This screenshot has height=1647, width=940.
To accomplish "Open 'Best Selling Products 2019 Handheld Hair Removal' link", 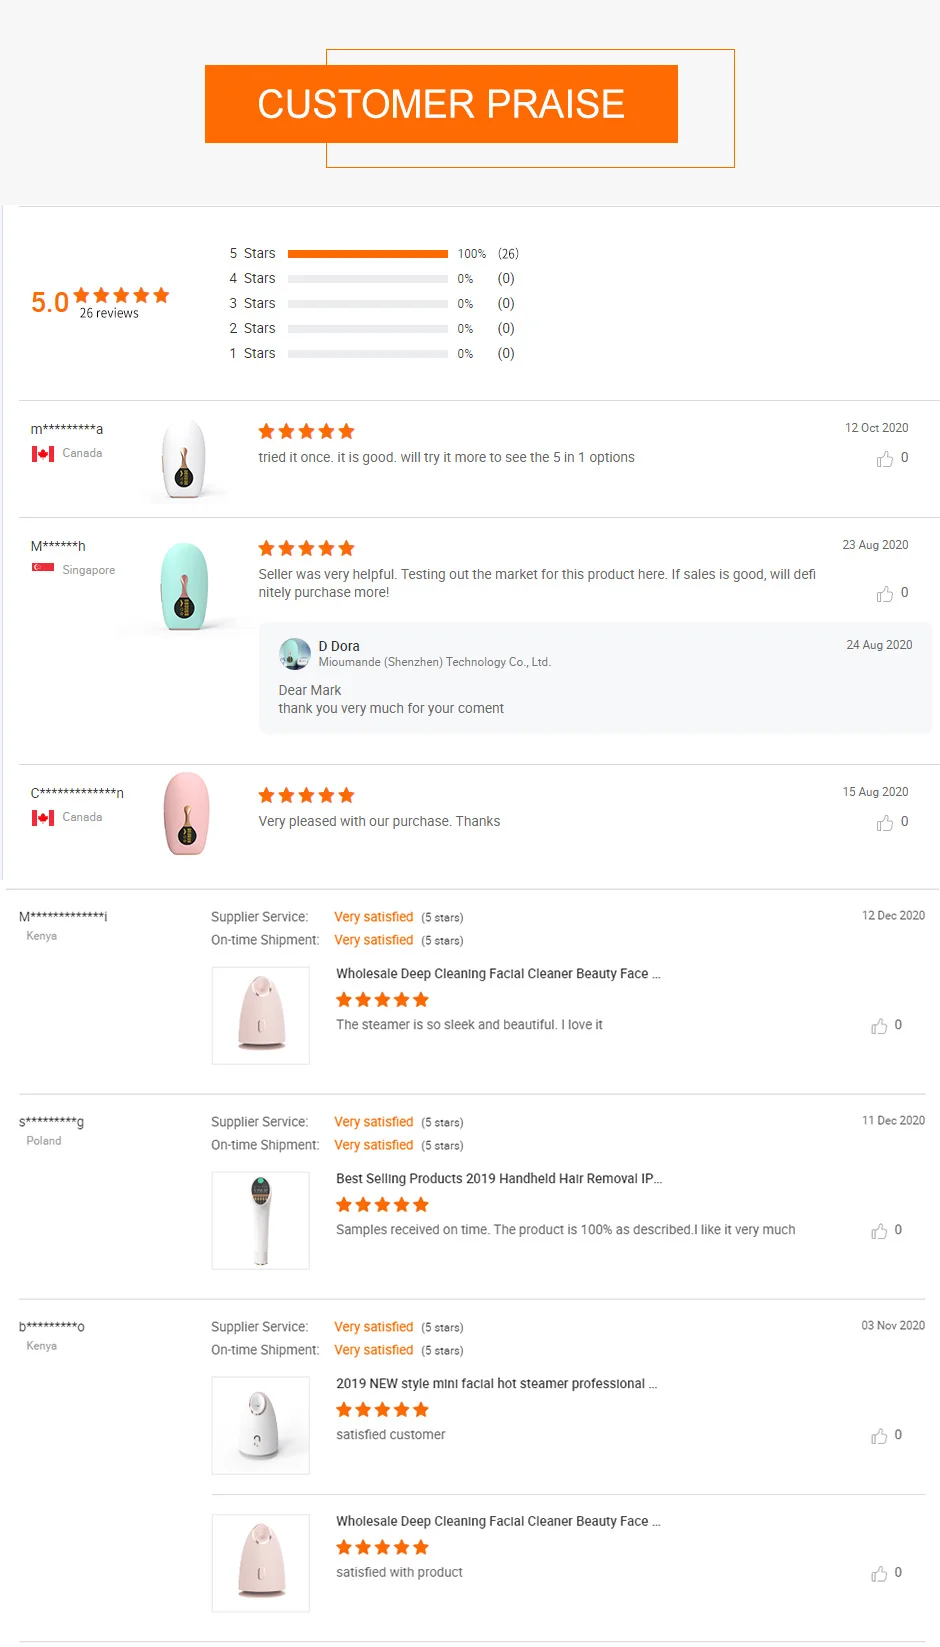I will pos(498,1179).
